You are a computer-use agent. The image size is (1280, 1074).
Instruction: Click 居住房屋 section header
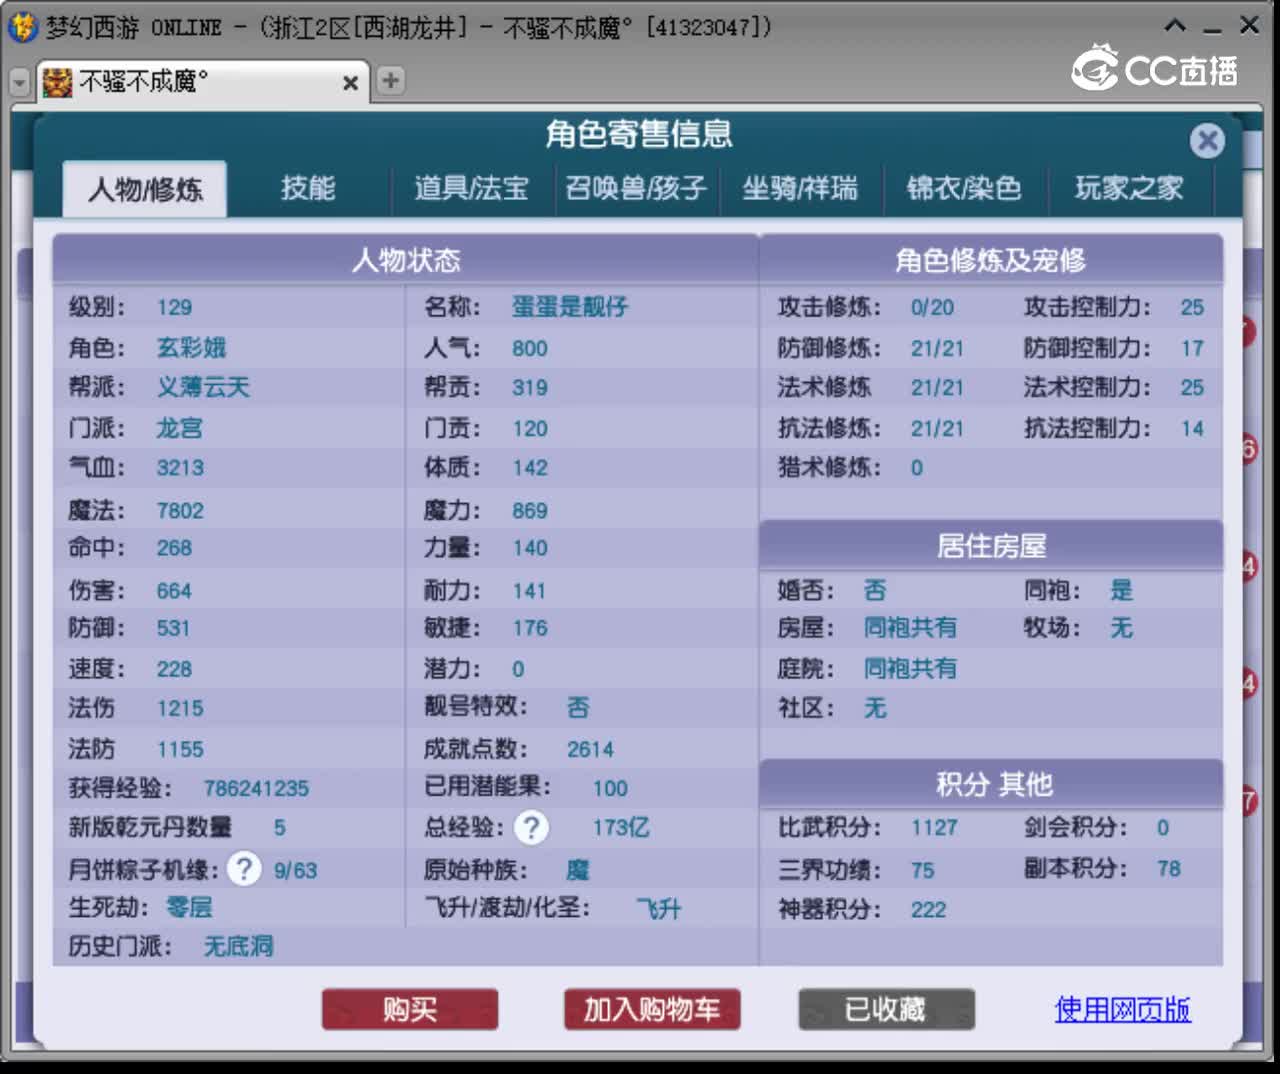pyautogui.click(x=990, y=545)
